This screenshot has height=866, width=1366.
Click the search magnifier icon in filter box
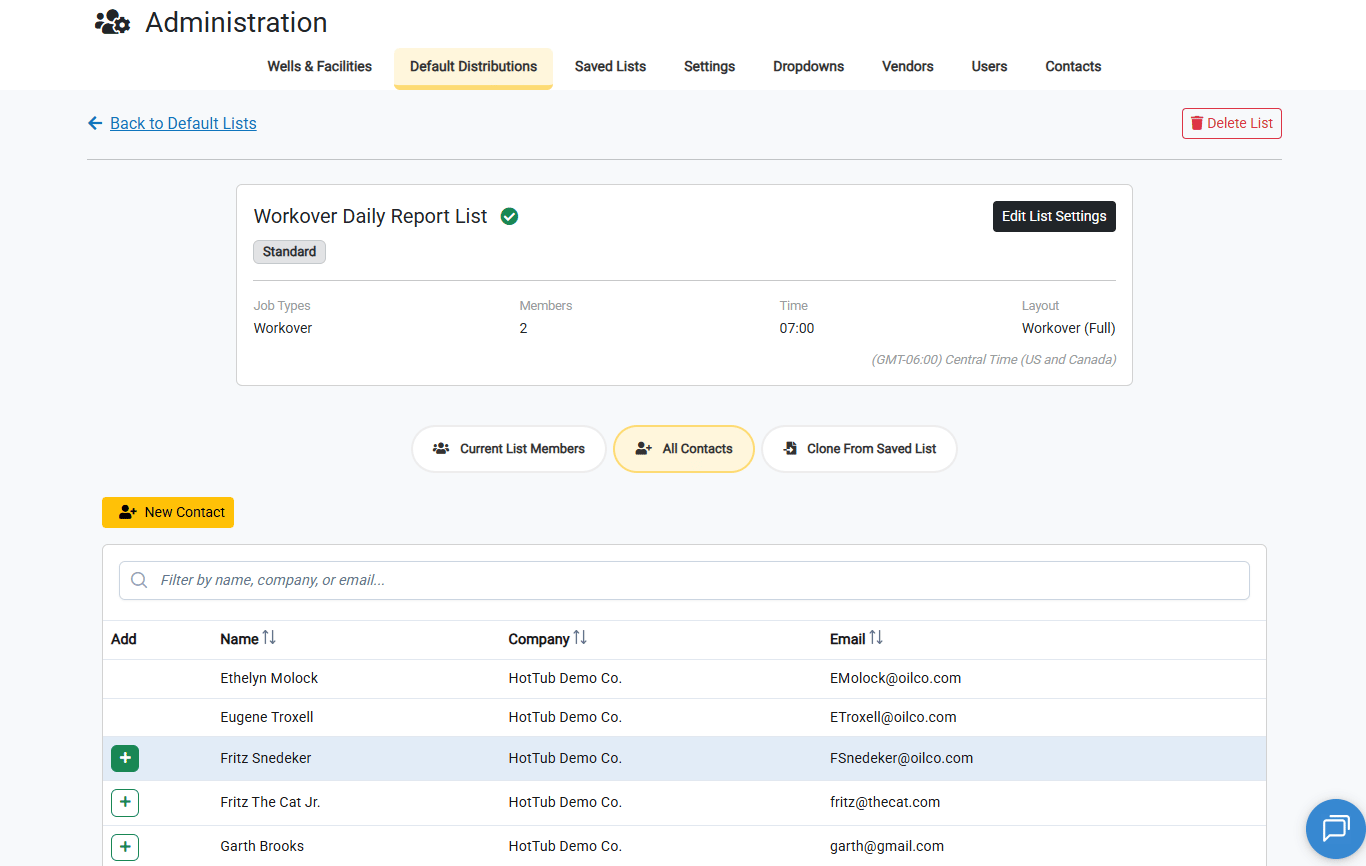pos(140,580)
